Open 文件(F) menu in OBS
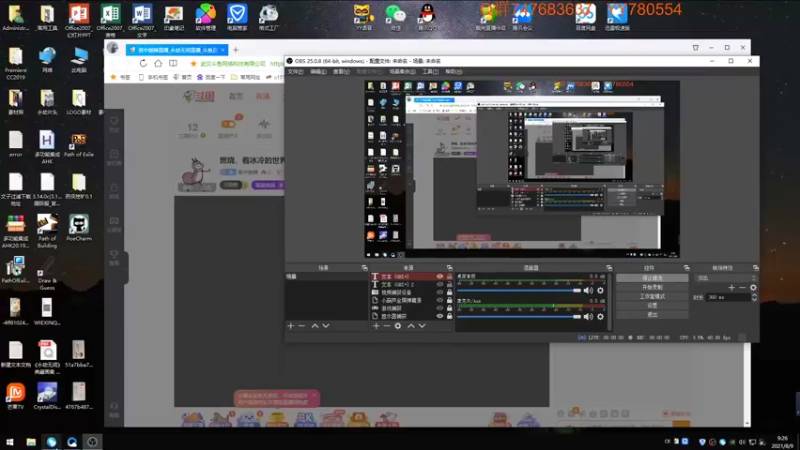Viewport: 800px width, 450px height. tap(295, 72)
